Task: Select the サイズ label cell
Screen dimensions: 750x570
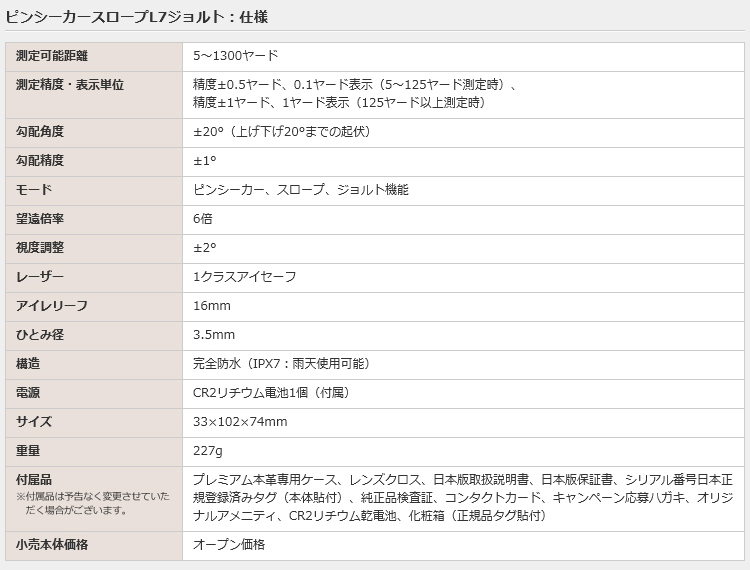Action: click(94, 423)
